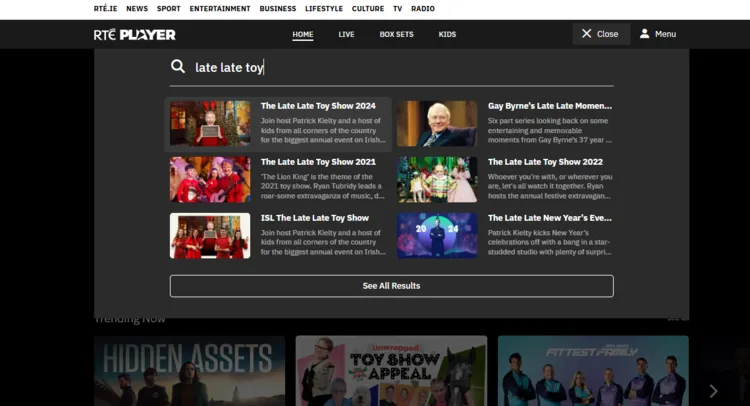Viewport: 750px width, 406px height.
Task: Open TV in top bar
Action: click(397, 9)
